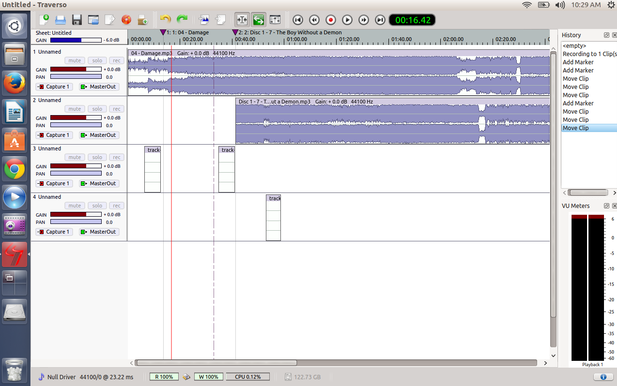The width and height of the screenshot is (617, 386).
Task: Click the Undo arrow icon
Action: [165, 19]
